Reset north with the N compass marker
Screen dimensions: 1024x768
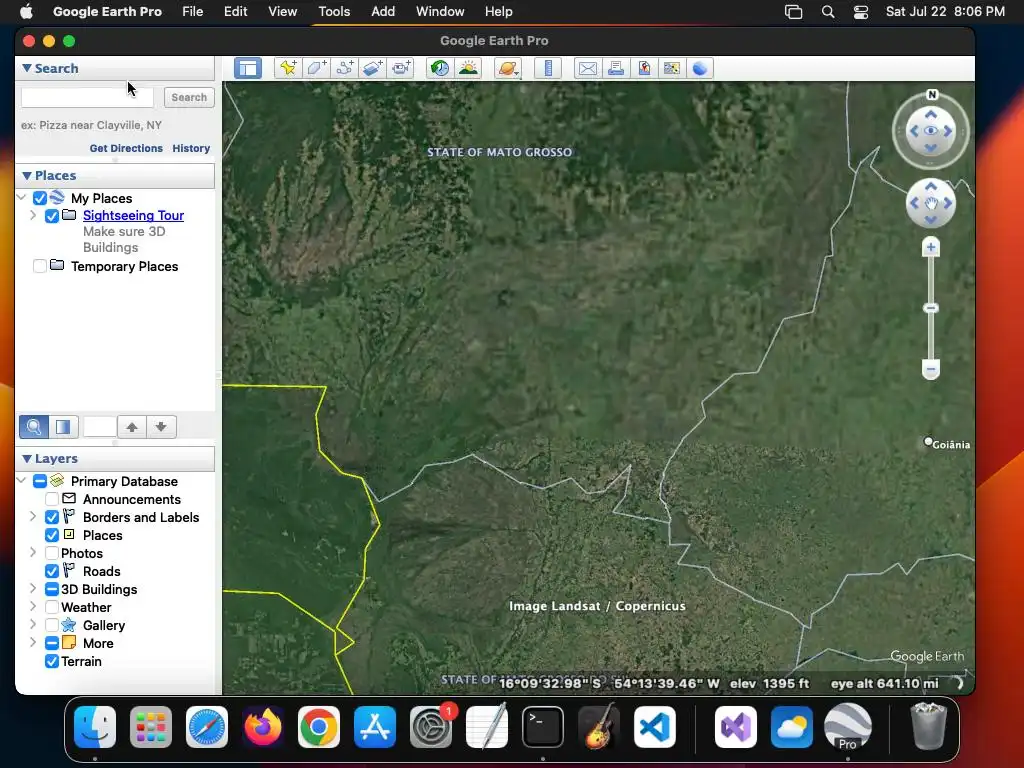932,95
